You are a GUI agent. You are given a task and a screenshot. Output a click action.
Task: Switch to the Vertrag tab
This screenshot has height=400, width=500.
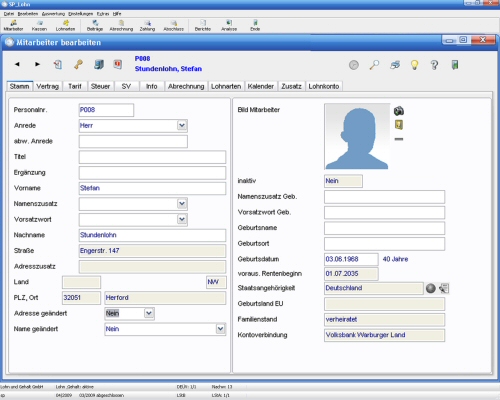click(47, 86)
